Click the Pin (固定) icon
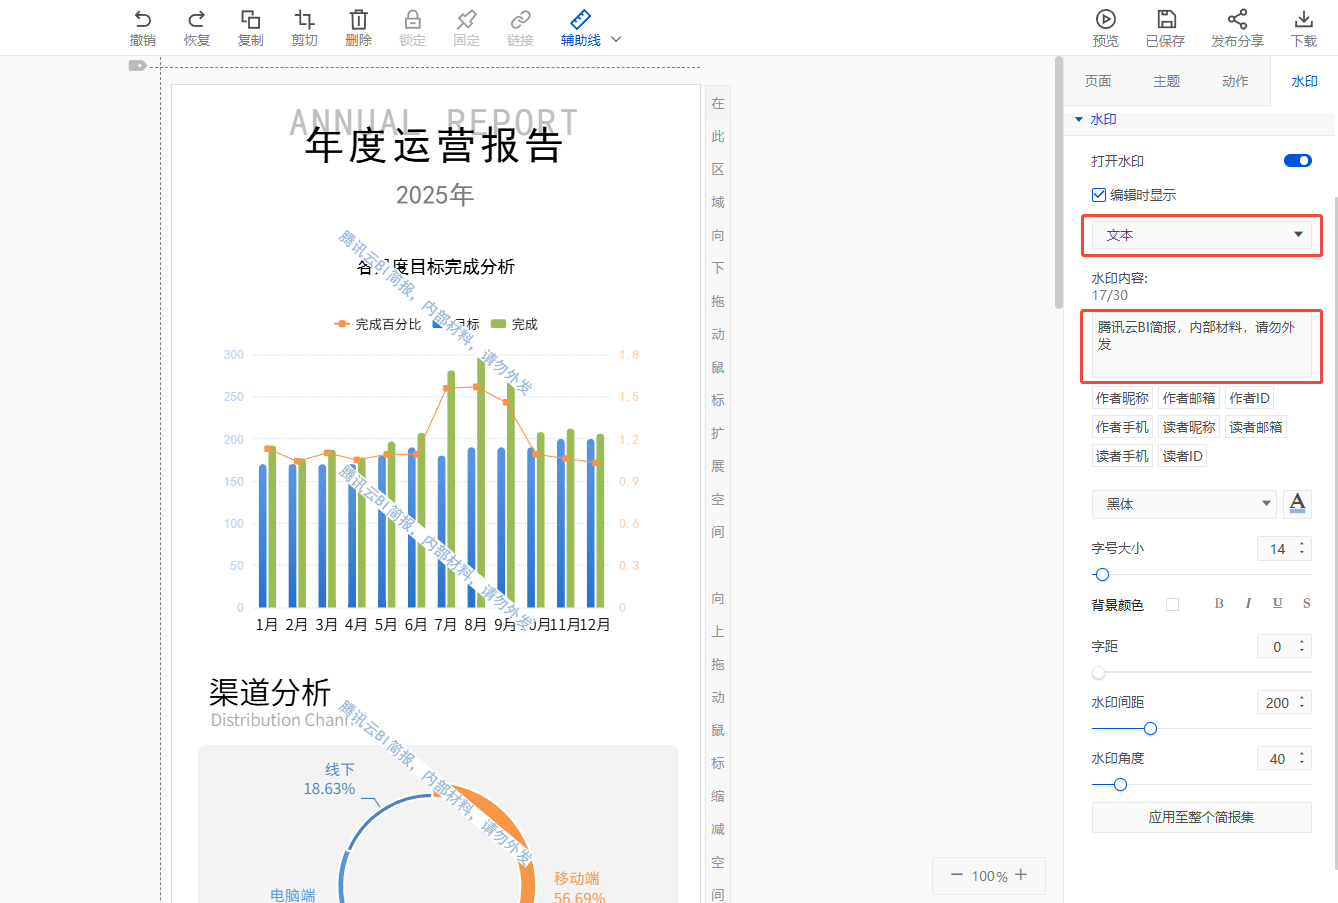 (x=466, y=19)
